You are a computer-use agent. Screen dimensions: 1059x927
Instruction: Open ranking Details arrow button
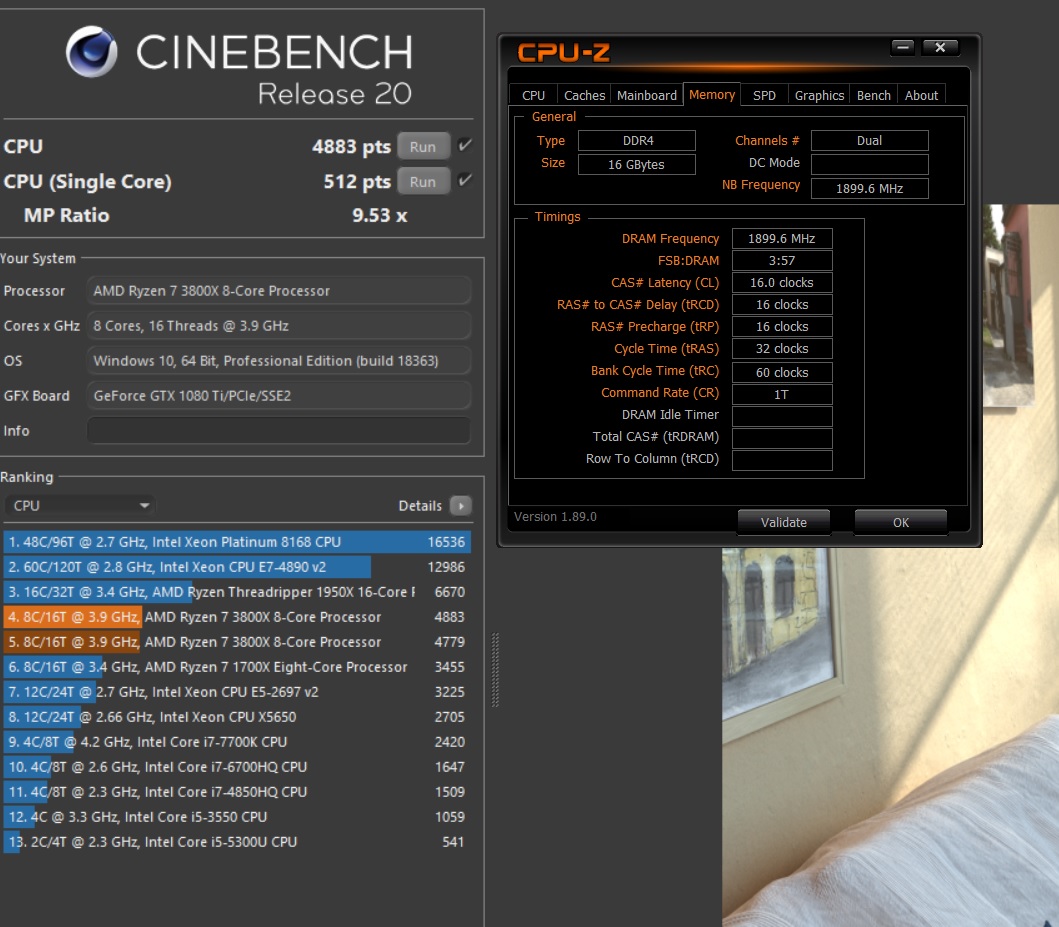tap(461, 506)
